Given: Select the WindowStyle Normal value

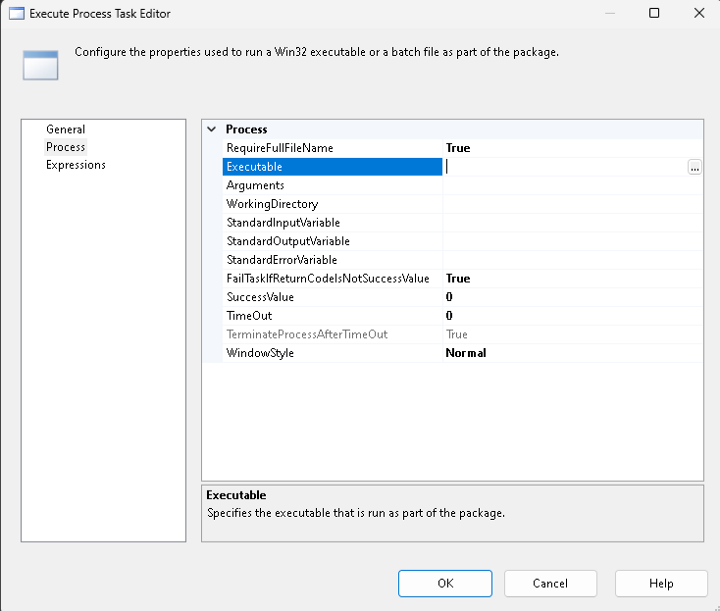Looking at the screenshot, I should (466, 353).
